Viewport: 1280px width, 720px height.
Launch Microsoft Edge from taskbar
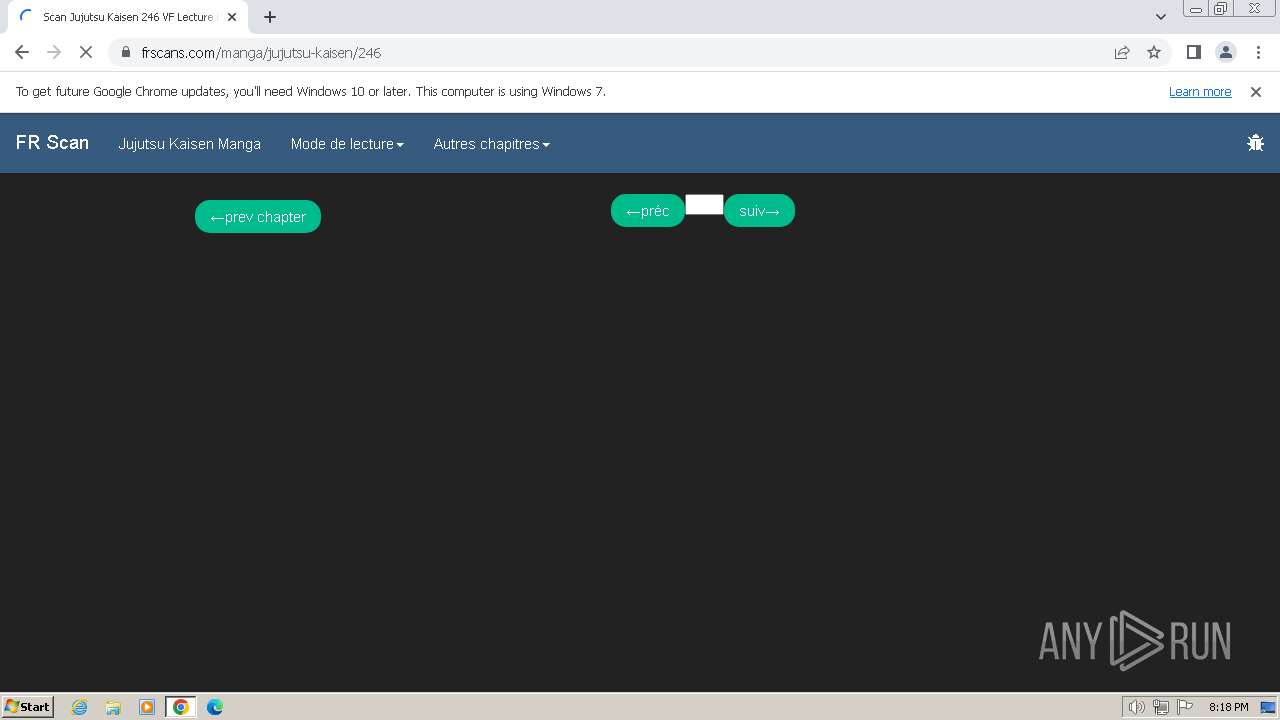point(215,707)
